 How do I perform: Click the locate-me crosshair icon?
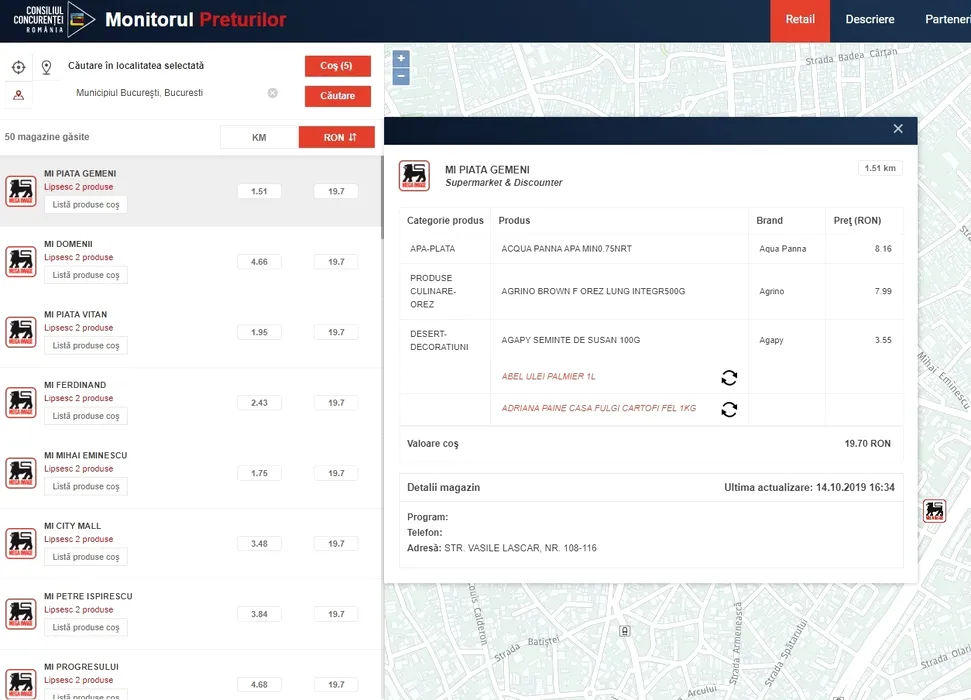point(18,67)
